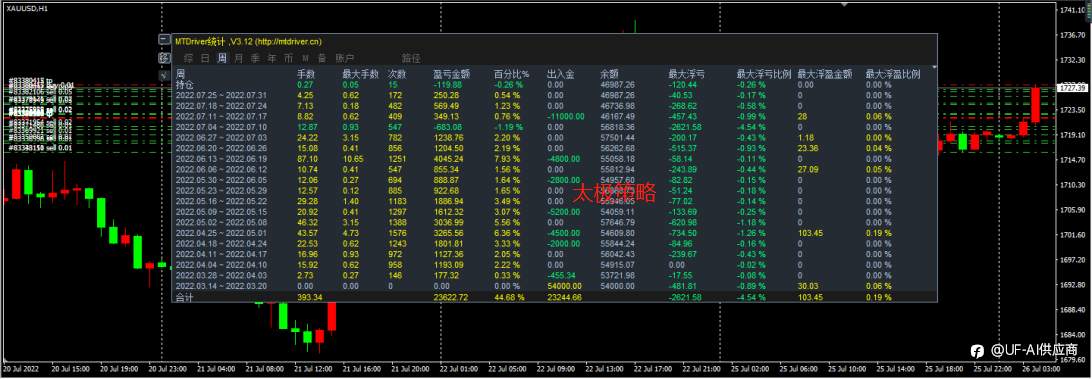Image resolution: width=1092 pixels, height=379 pixels.
Task: Click the 合计 total row label
Action: pos(185,297)
